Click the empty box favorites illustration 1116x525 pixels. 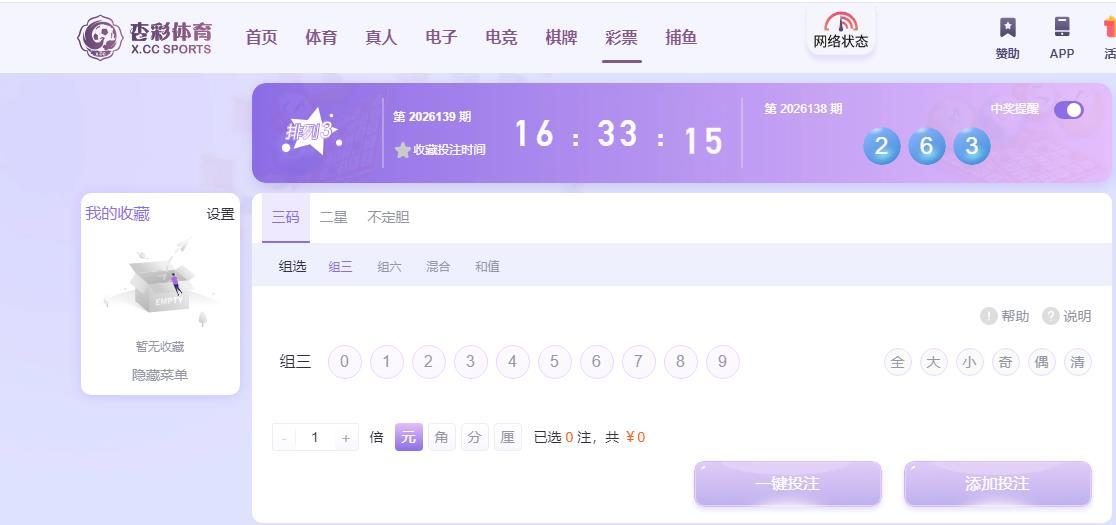(x=160, y=283)
